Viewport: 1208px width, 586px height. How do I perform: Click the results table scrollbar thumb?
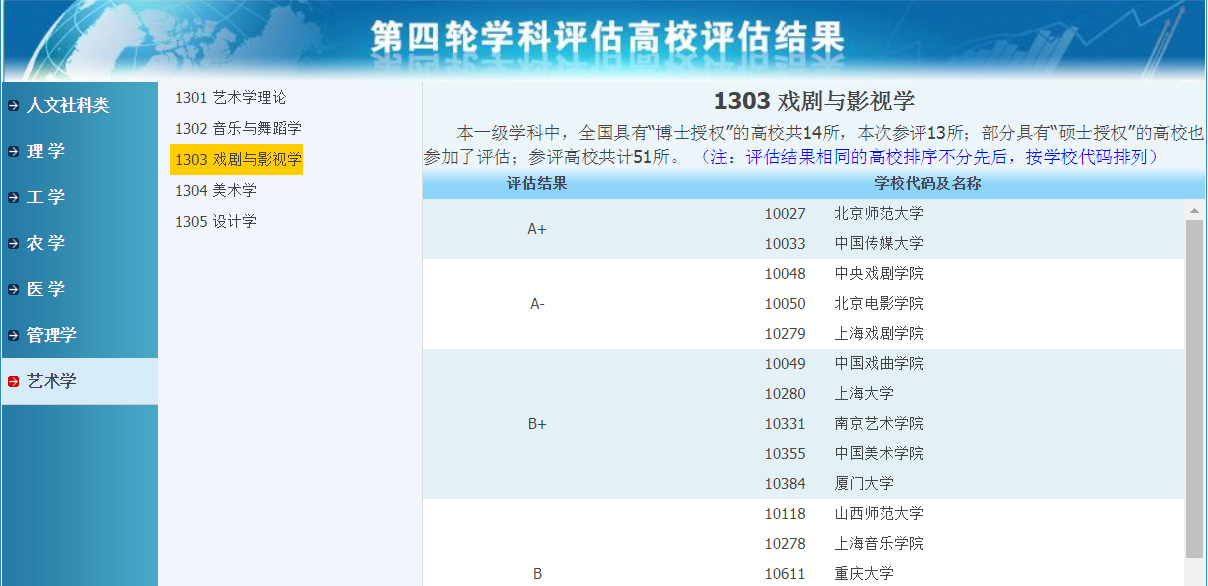1194,388
